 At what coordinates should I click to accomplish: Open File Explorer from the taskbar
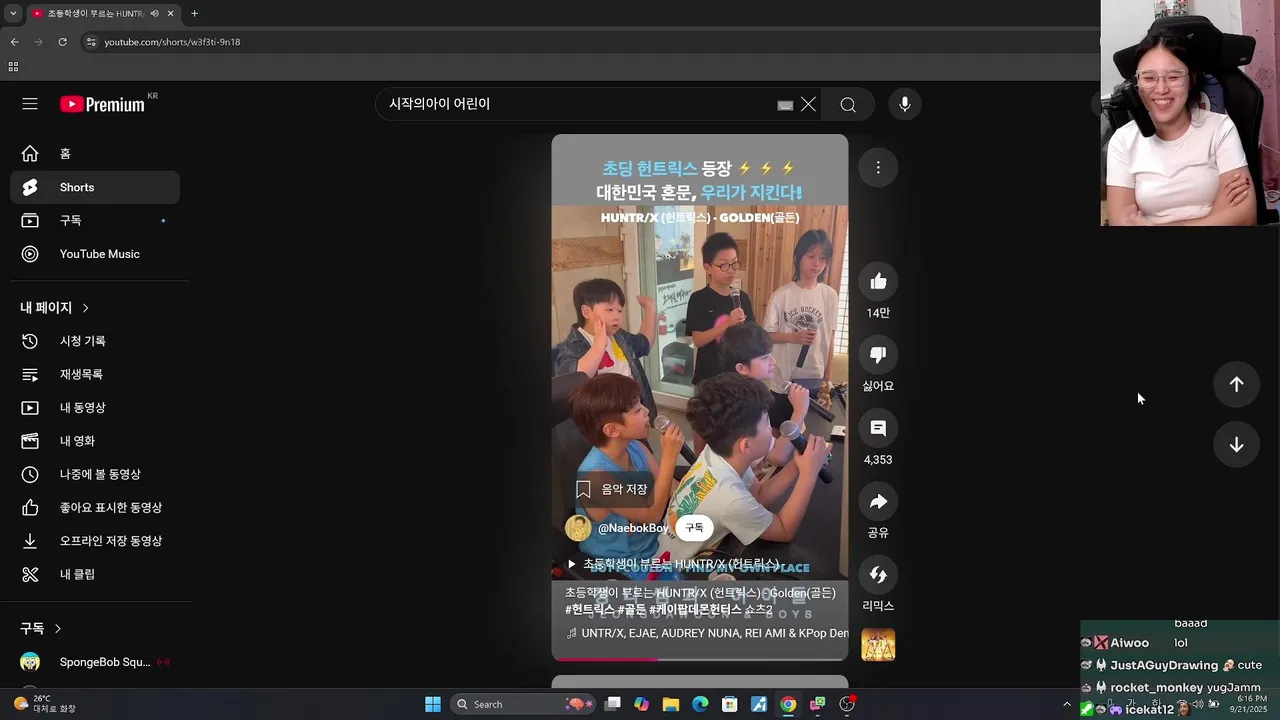point(670,704)
